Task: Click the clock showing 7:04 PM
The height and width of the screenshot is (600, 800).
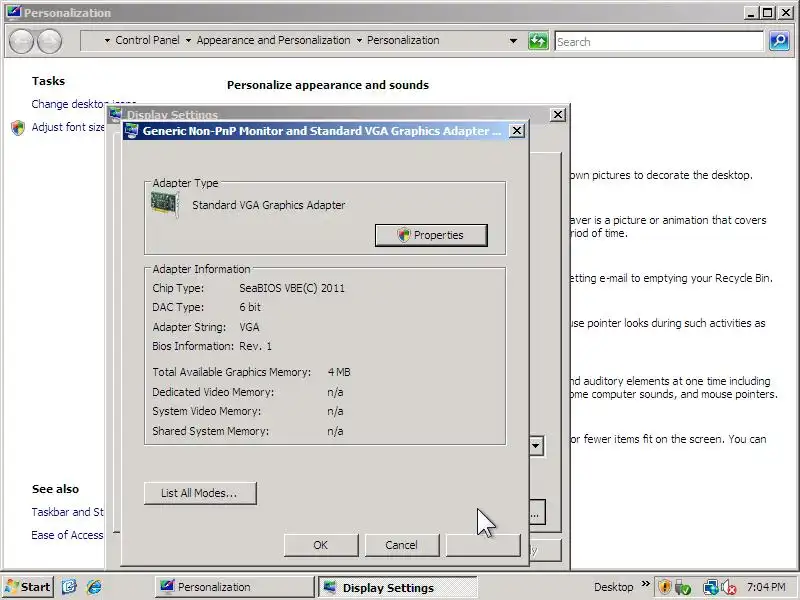Action: 766,587
